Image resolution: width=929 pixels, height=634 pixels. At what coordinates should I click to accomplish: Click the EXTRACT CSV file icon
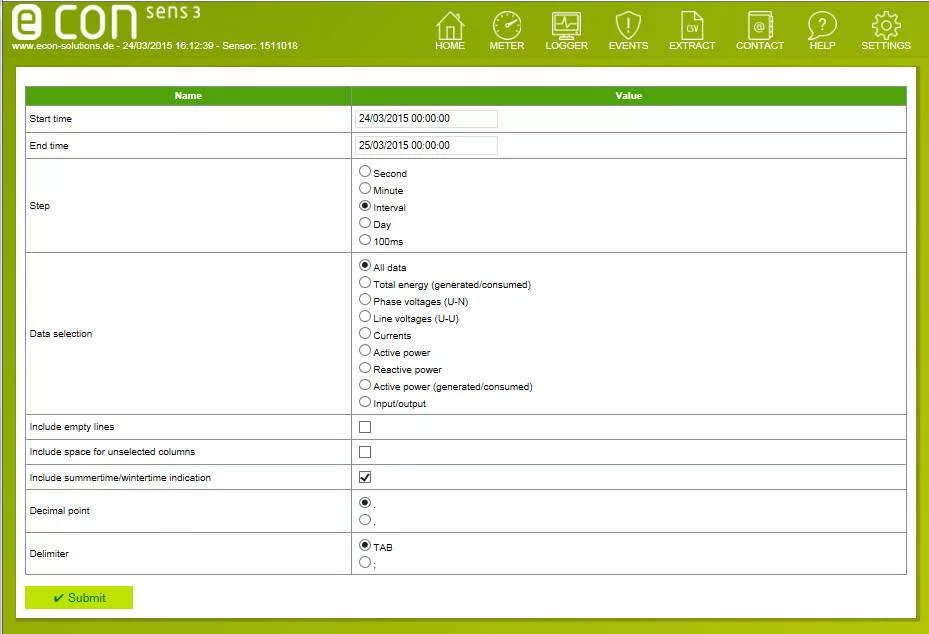coord(692,26)
